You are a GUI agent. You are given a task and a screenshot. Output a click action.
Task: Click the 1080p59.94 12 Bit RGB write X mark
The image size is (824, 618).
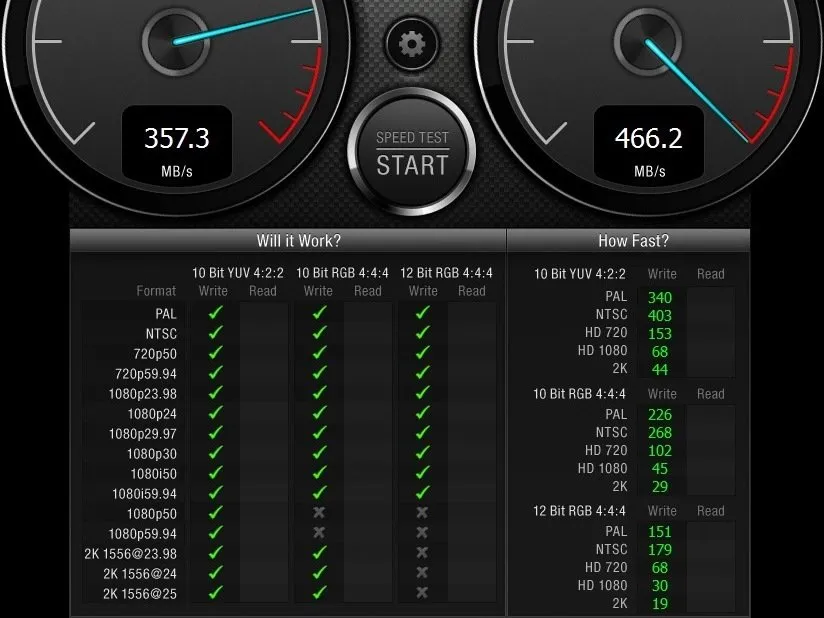422,532
